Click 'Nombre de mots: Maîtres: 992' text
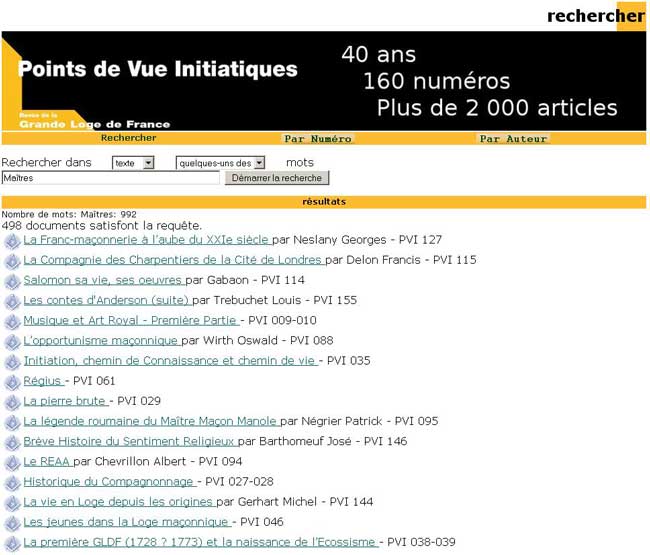This screenshot has height=555, width=650. [69, 214]
